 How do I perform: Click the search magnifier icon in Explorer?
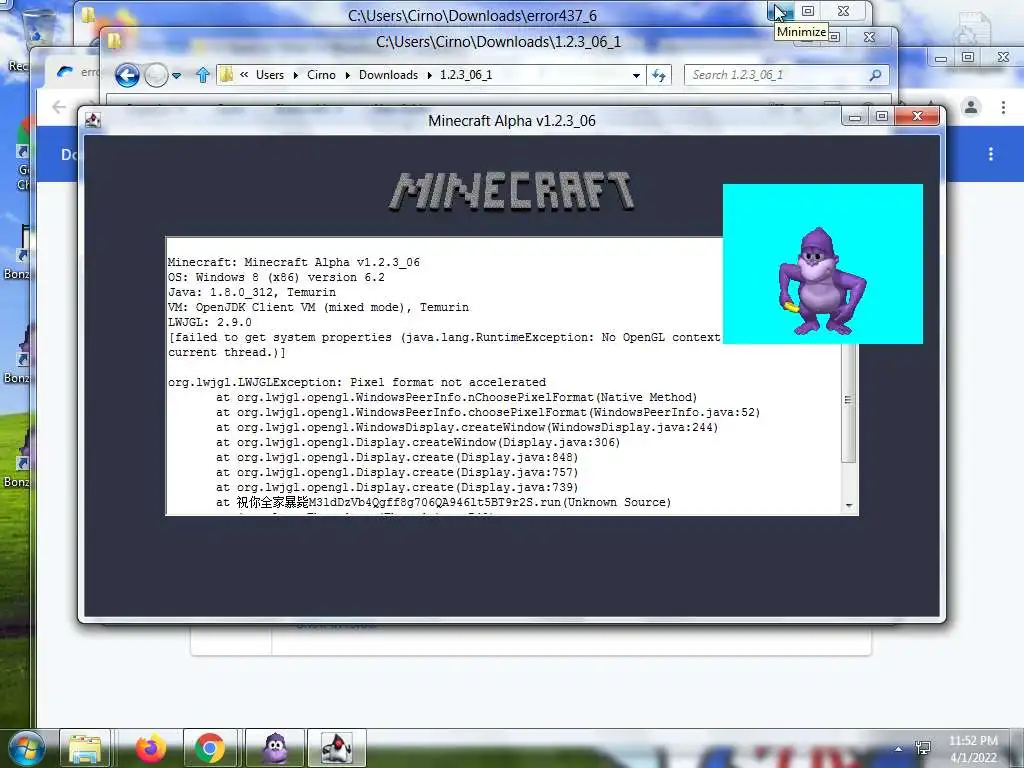coord(876,75)
